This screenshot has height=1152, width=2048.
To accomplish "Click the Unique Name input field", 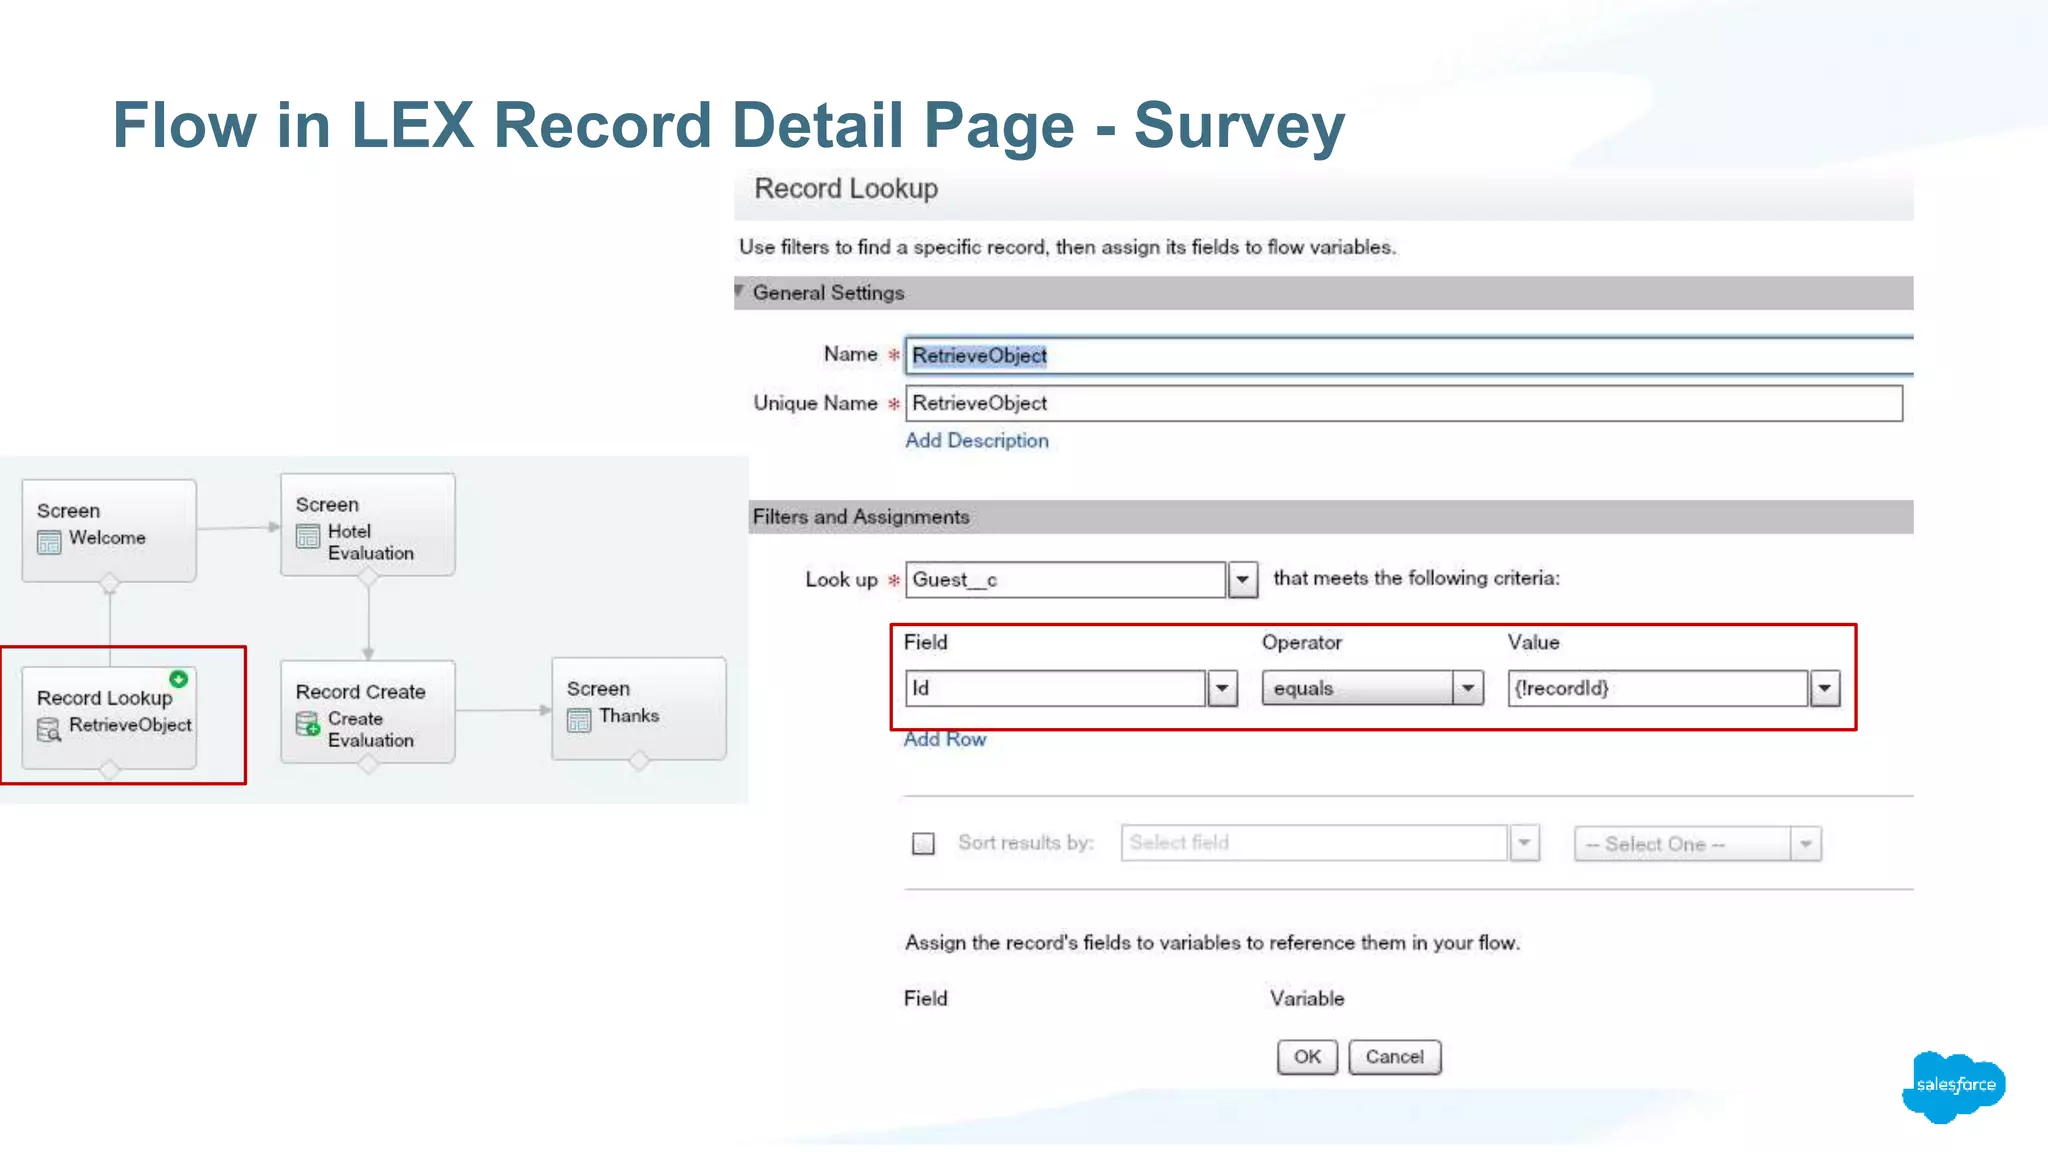I will click(1404, 404).
